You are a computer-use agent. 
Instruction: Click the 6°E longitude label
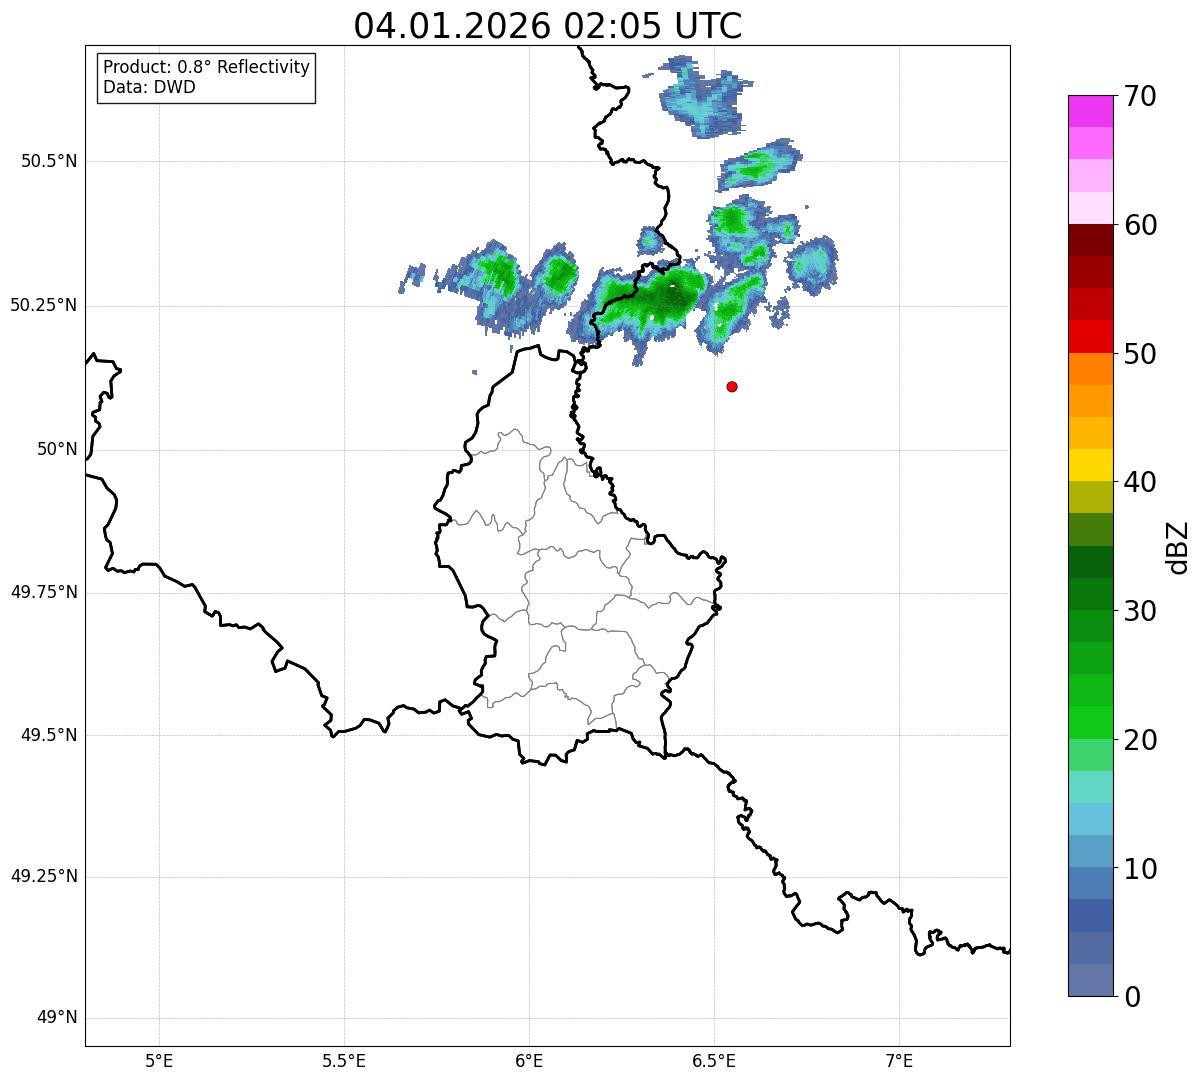click(x=529, y=1060)
